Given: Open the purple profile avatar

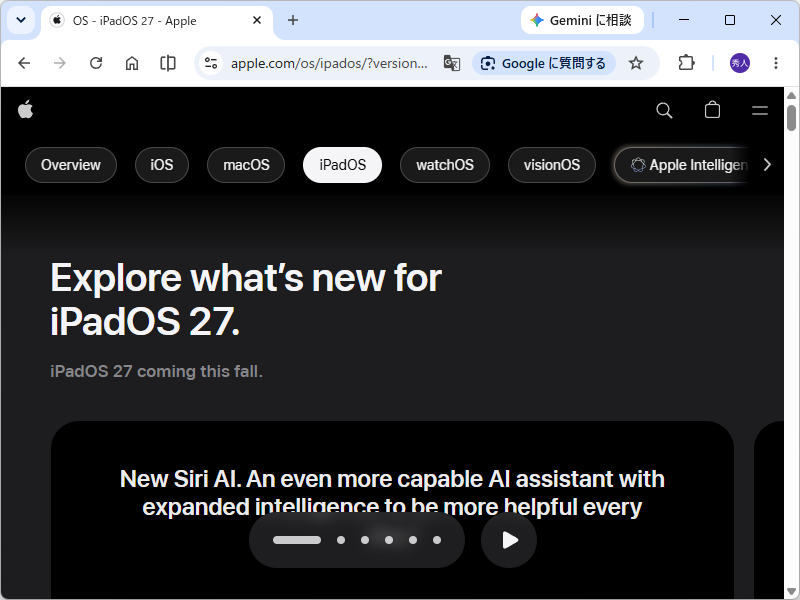Looking at the screenshot, I should click(x=740, y=63).
